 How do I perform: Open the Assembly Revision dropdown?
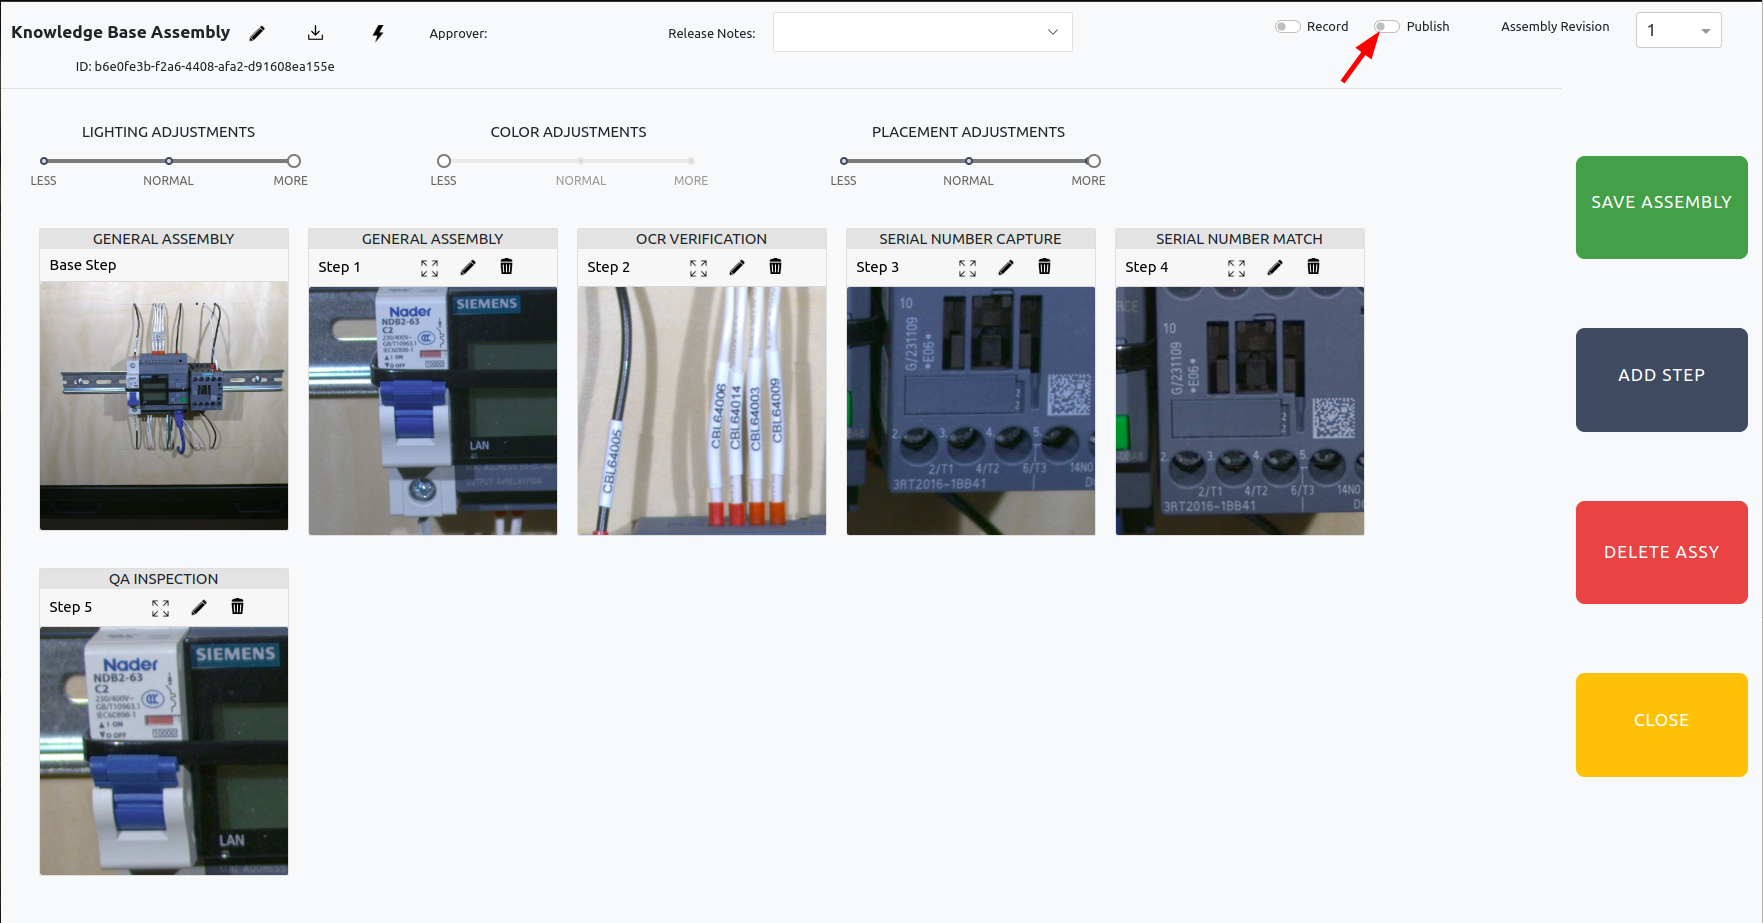click(x=1678, y=31)
